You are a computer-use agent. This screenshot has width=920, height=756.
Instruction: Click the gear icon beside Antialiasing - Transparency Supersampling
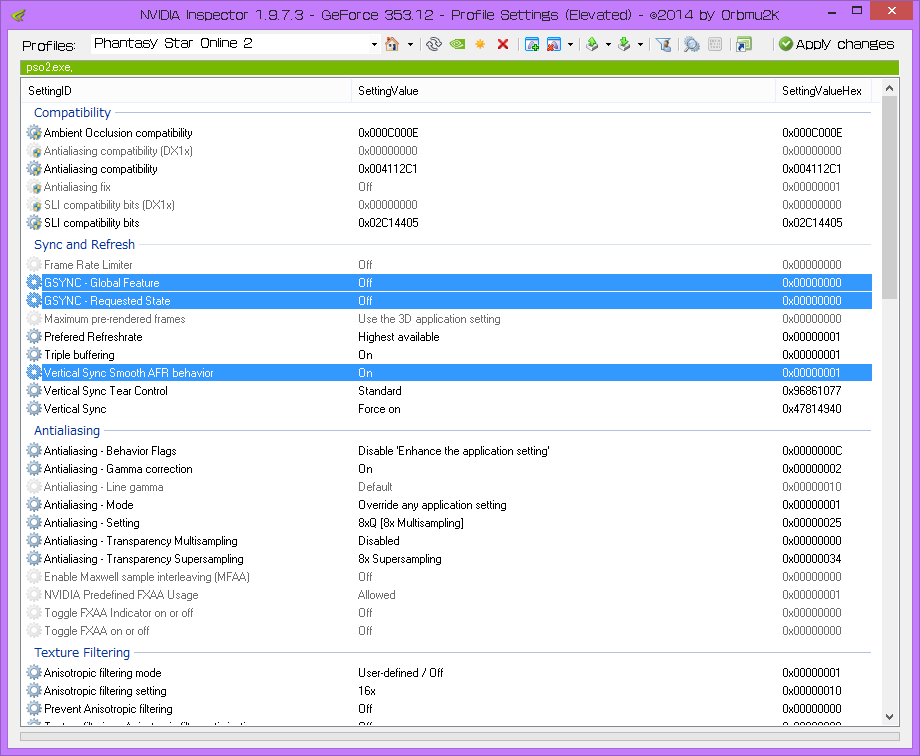point(34,559)
